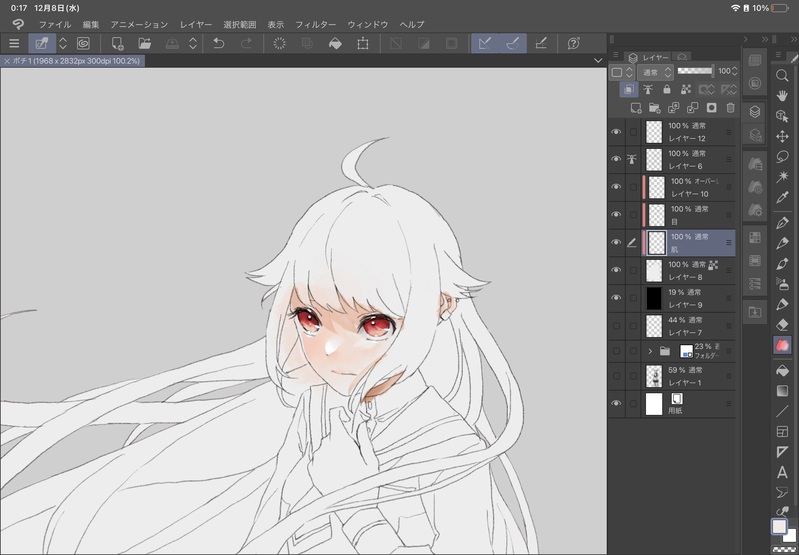The image size is (799, 555).
Task: Select the Balloon speech bubble tool
Action: (782, 492)
